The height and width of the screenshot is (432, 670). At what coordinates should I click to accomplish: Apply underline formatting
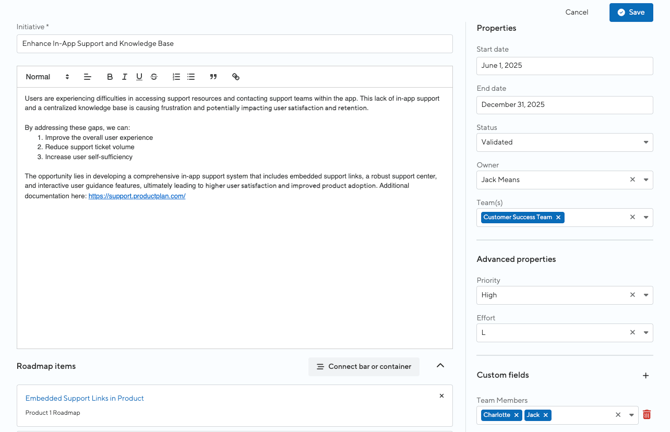139,77
